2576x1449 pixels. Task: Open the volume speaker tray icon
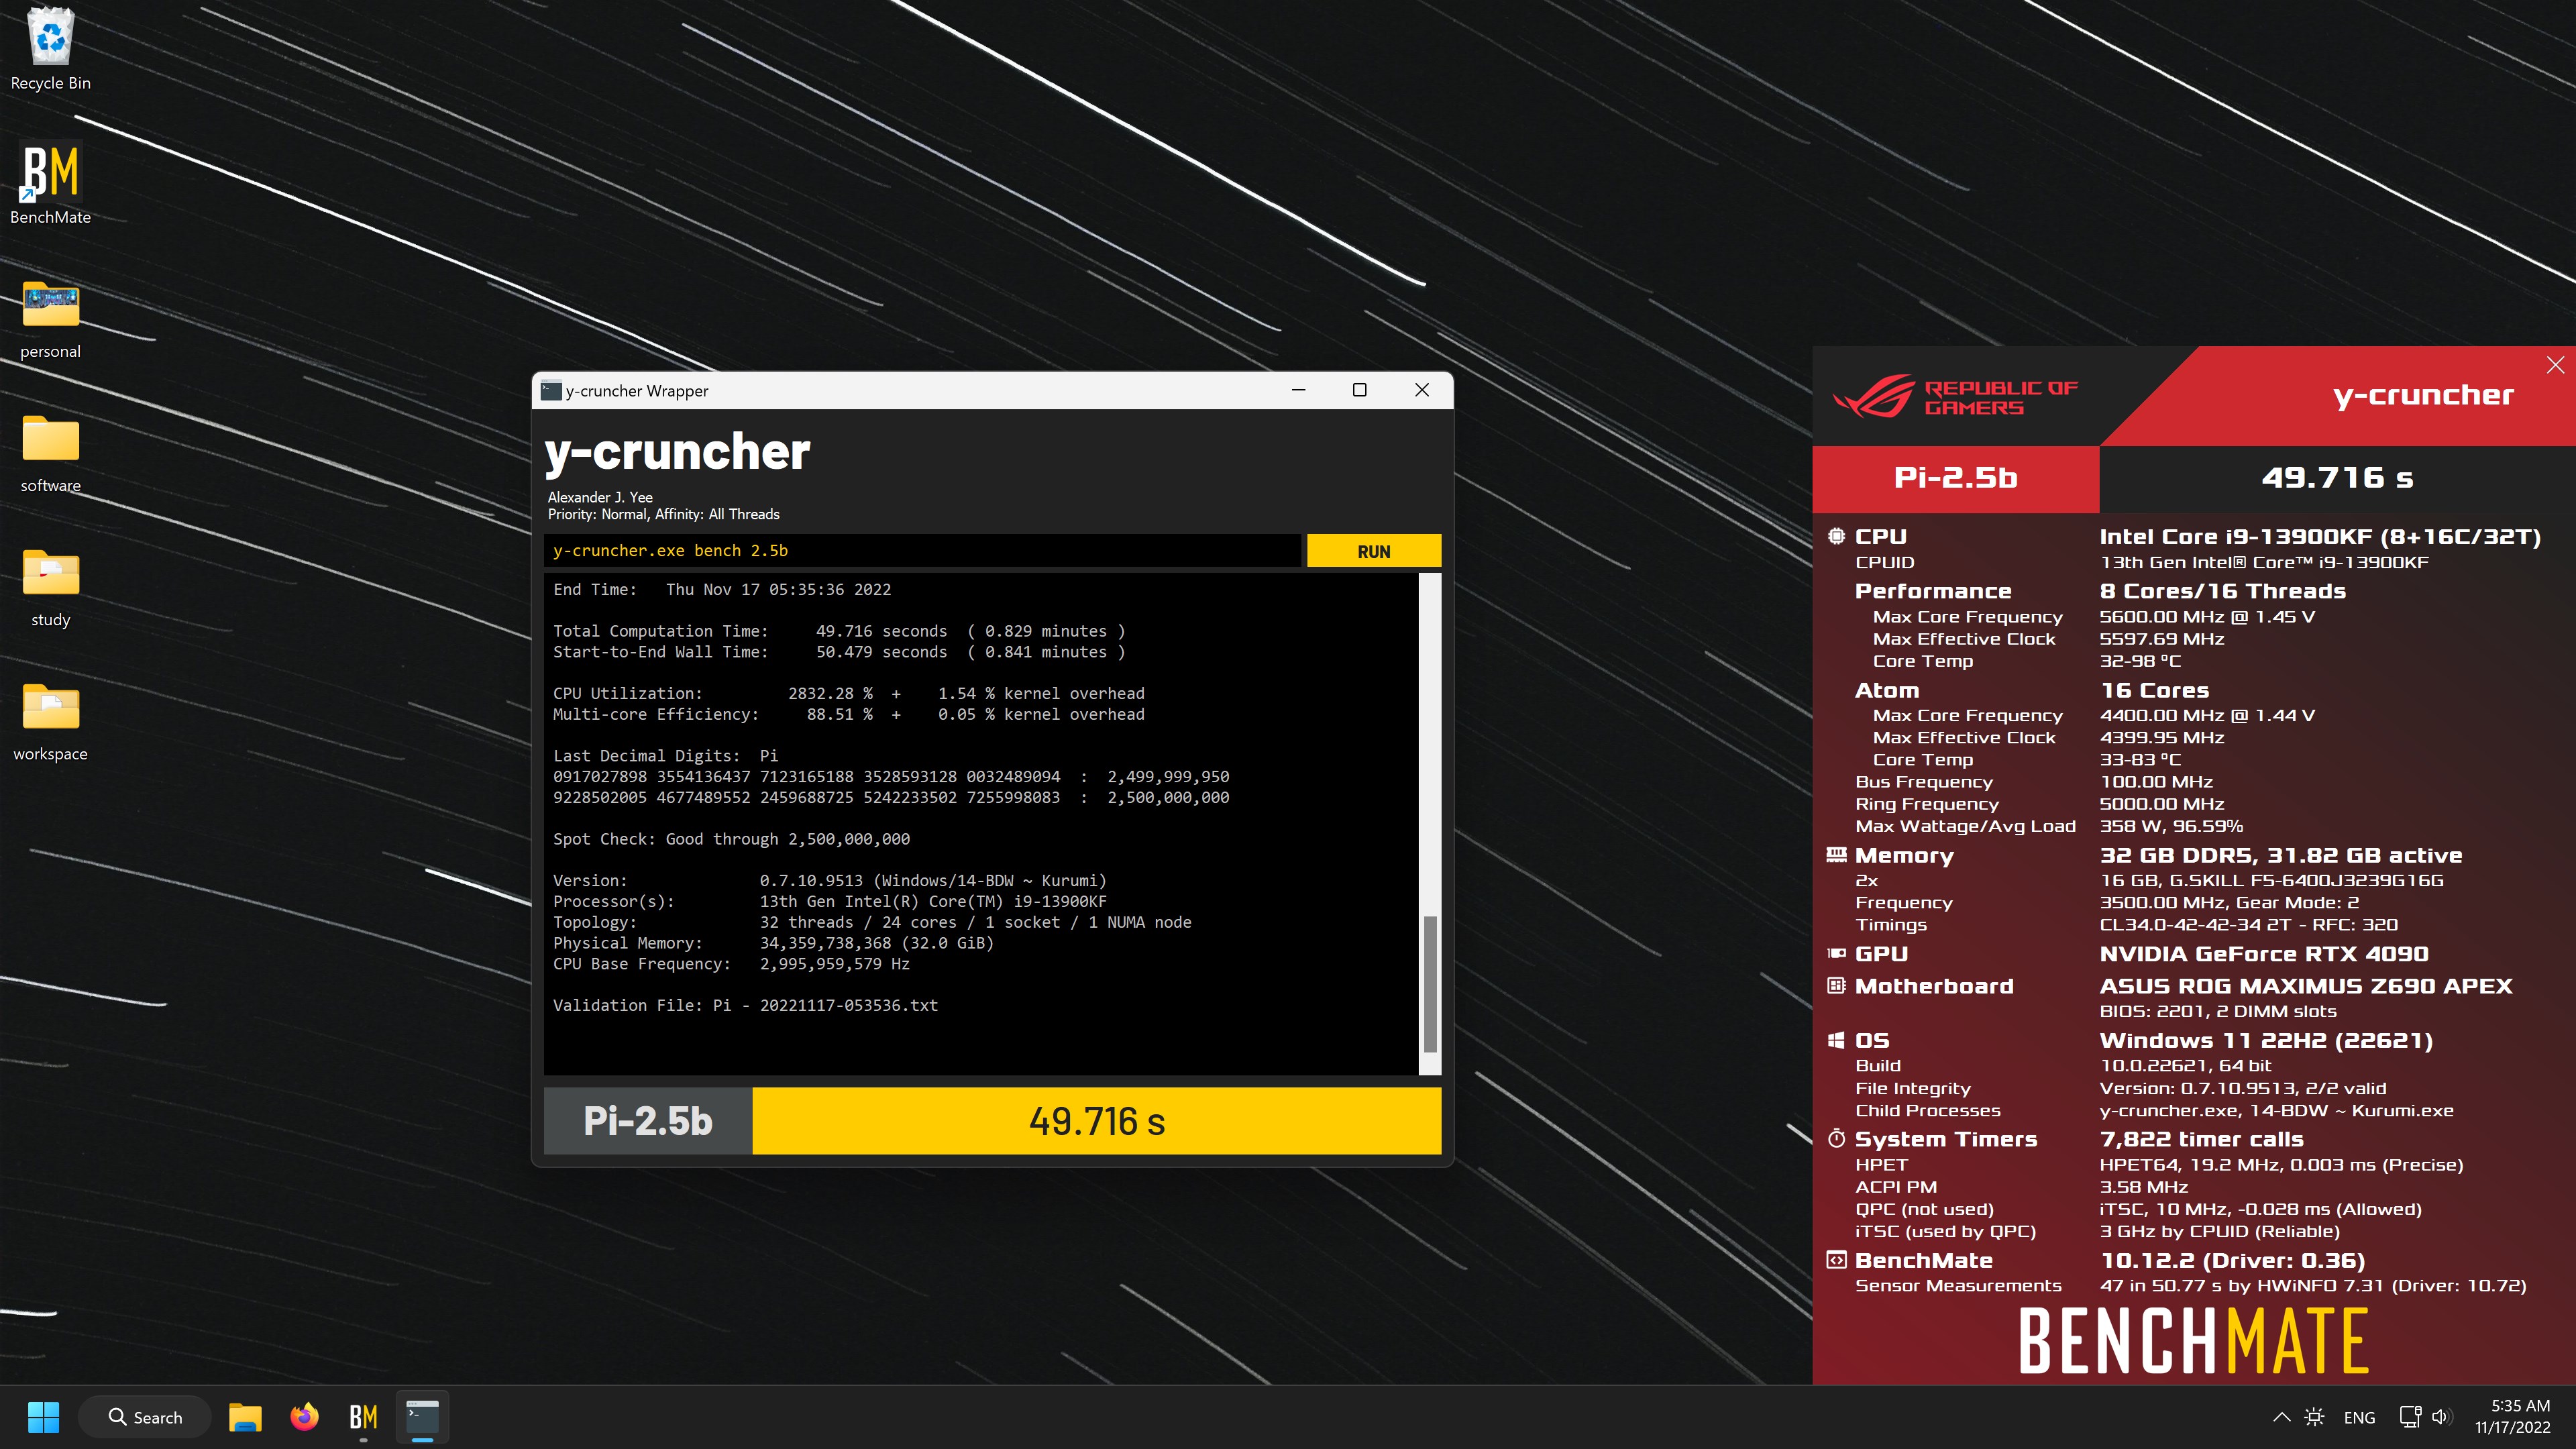(2441, 1417)
